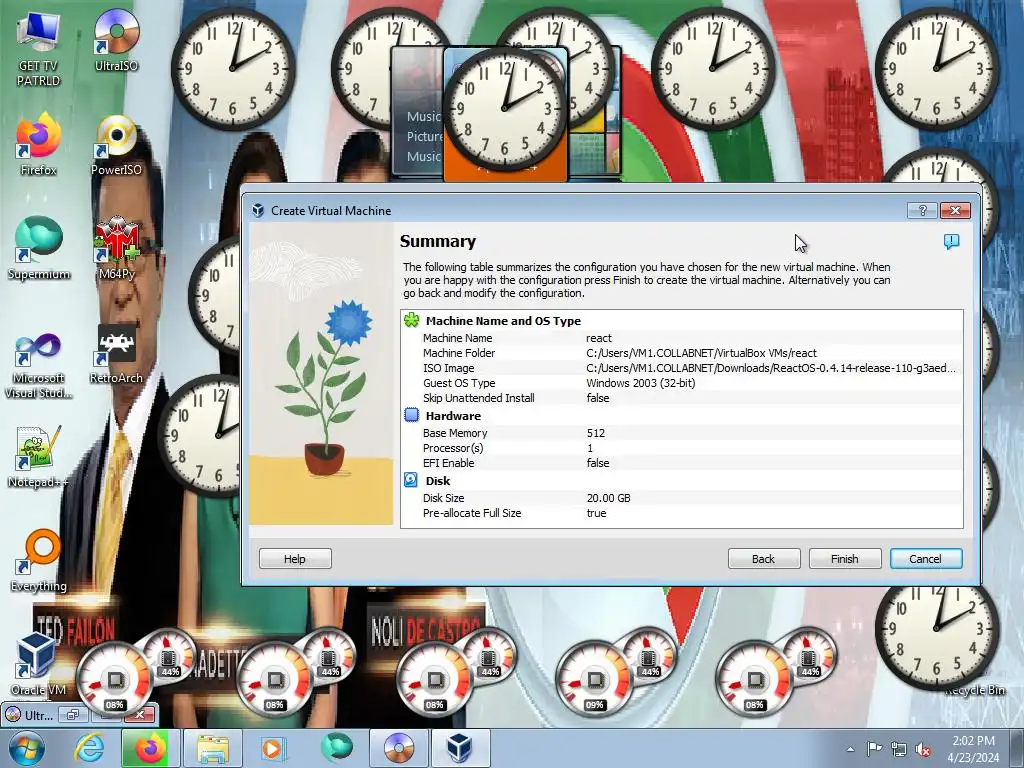Switch to UltraISO on the taskbar
This screenshot has height=768, width=1024.
[x=398, y=748]
